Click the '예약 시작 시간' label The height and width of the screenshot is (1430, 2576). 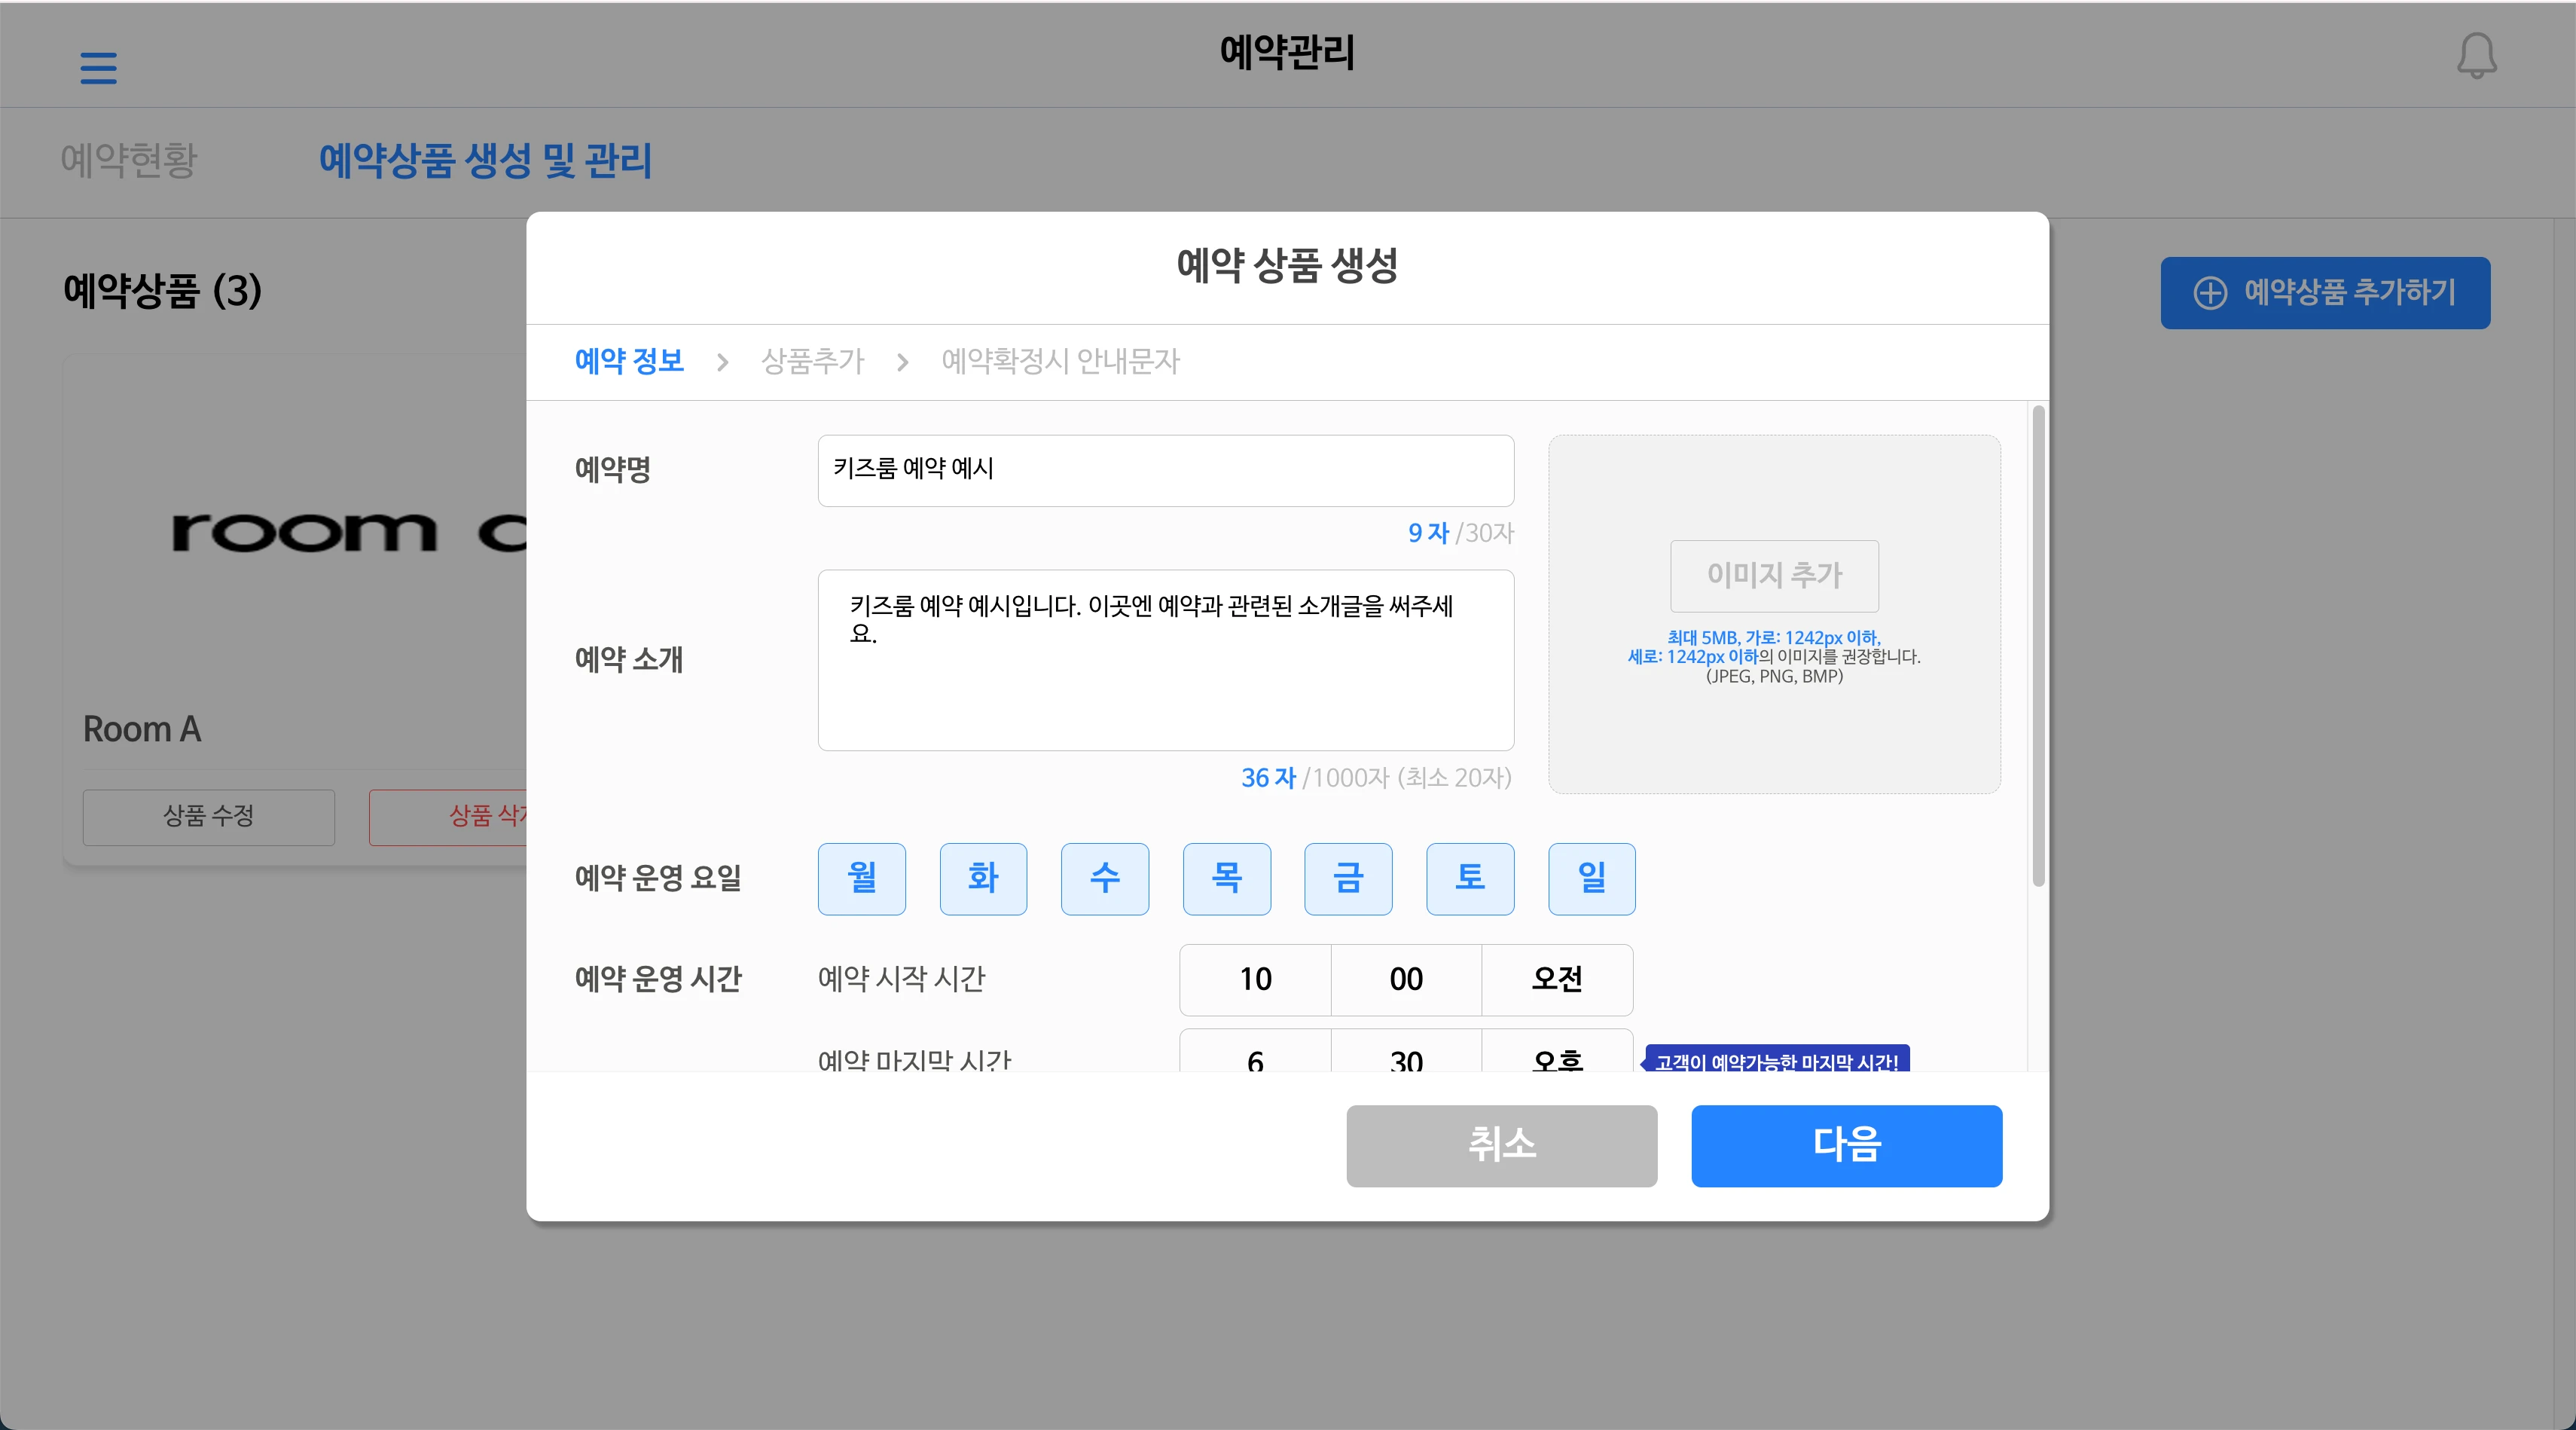[901, 978]
